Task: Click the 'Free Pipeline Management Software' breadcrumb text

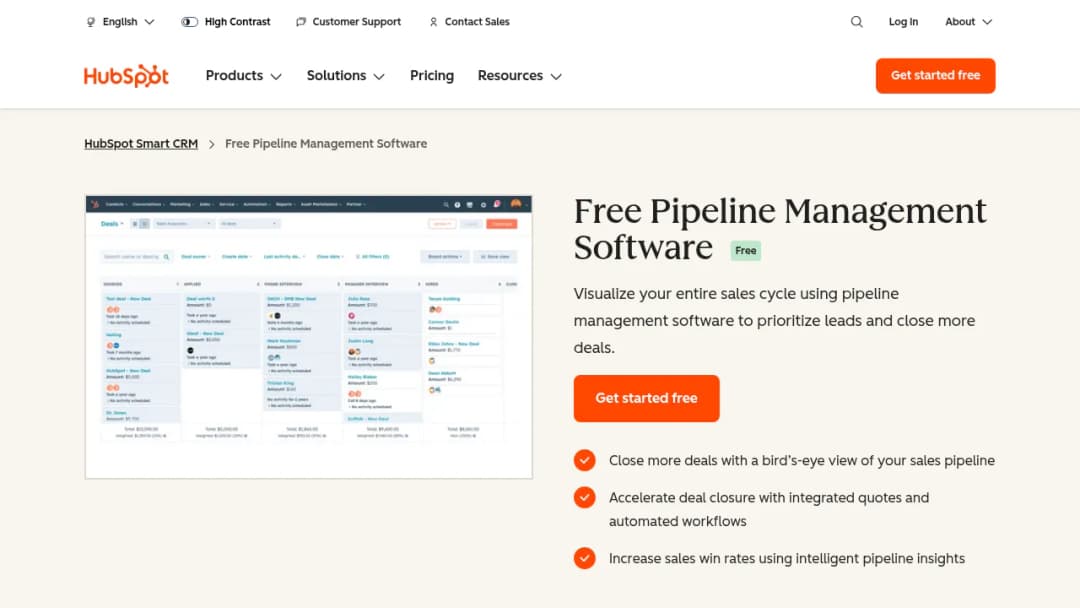Action: coord(326,143)
